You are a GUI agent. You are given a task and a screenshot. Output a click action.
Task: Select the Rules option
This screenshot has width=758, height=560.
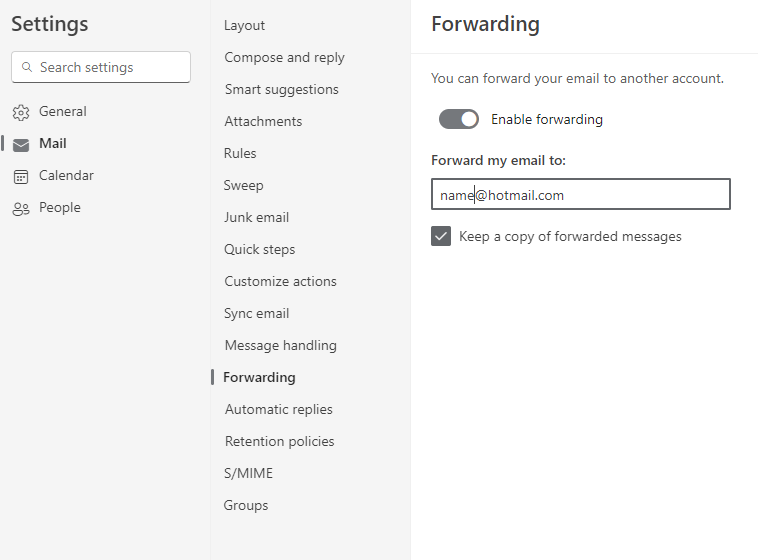pos(240,153)
